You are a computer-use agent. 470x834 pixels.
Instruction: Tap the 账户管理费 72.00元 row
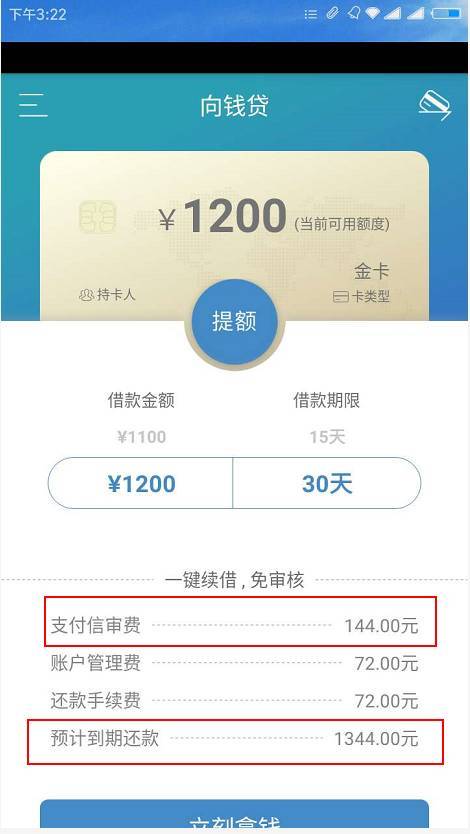[x=234, y=663]
